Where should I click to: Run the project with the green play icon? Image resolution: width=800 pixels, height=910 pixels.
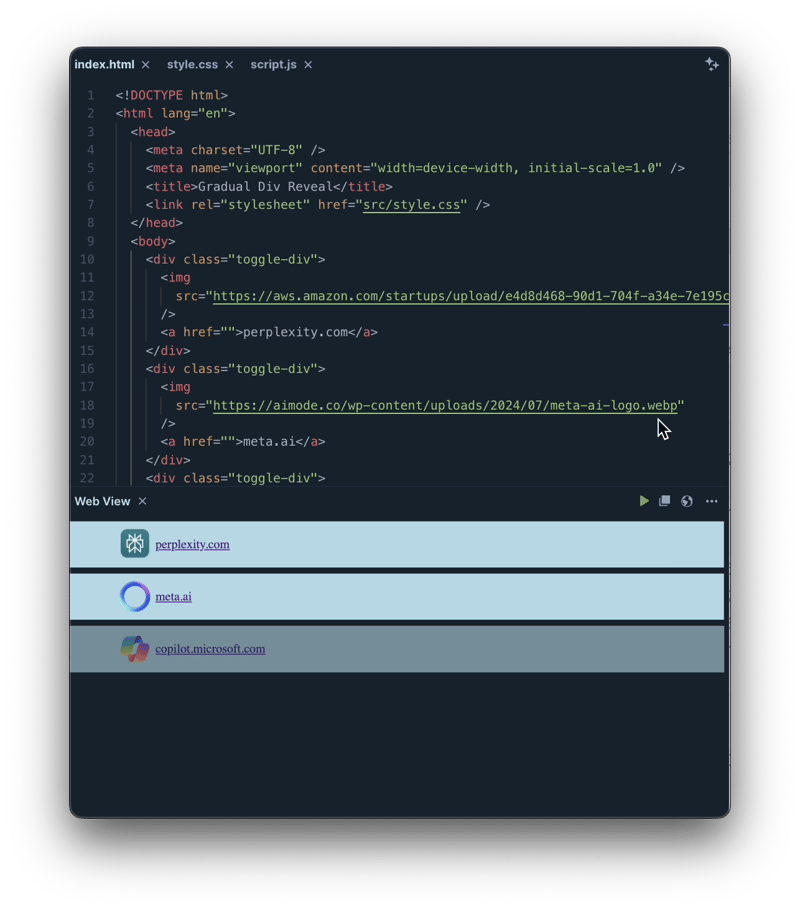[644, 501]
